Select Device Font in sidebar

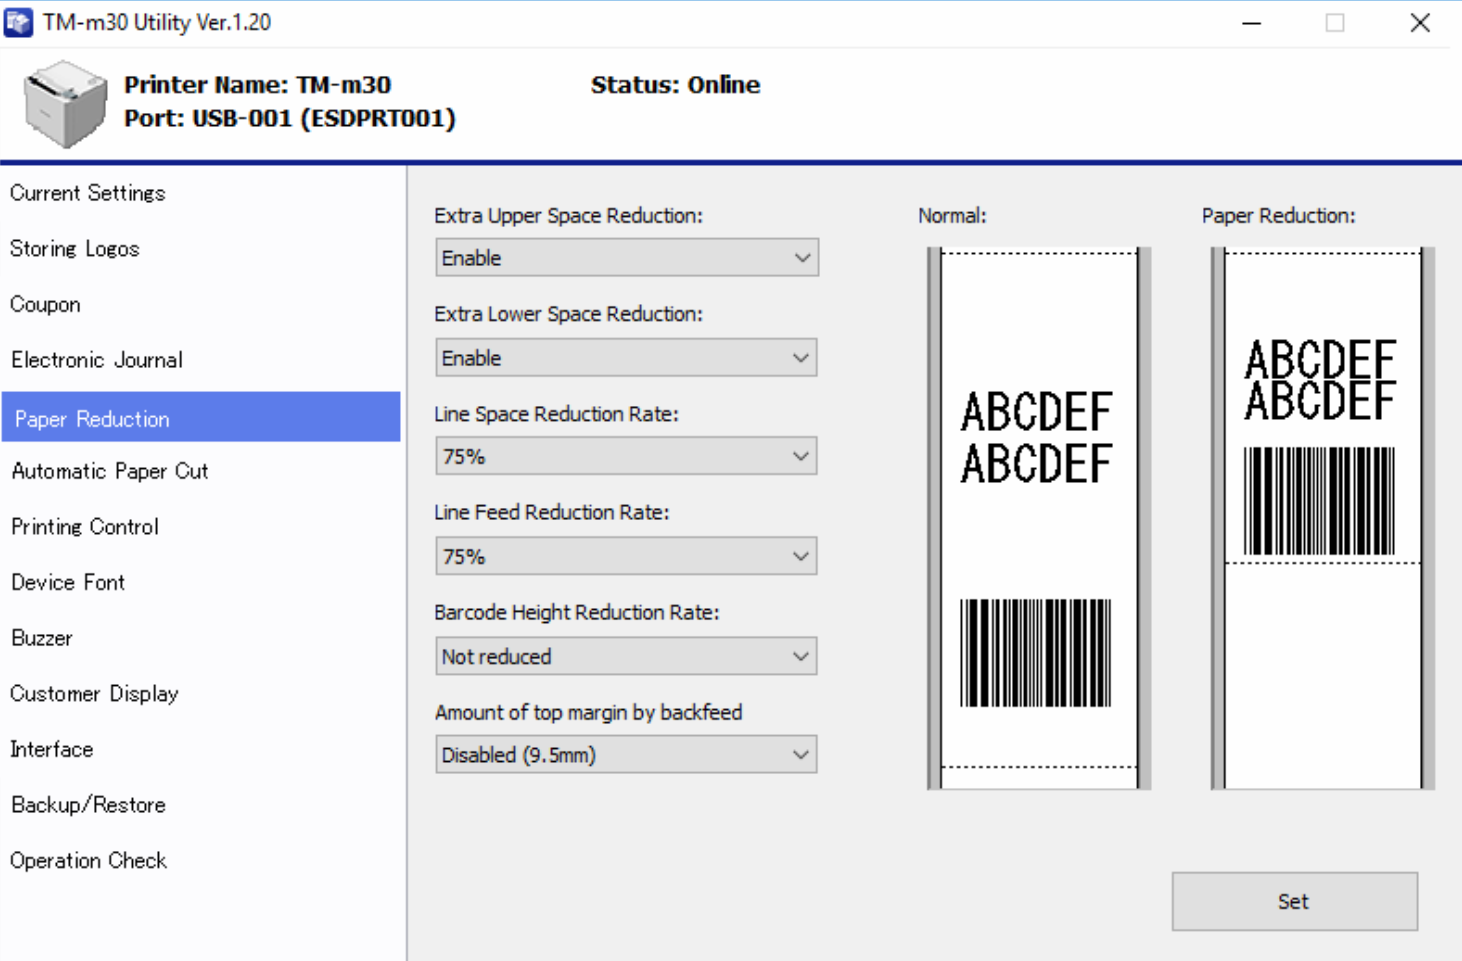pos(68,583)
